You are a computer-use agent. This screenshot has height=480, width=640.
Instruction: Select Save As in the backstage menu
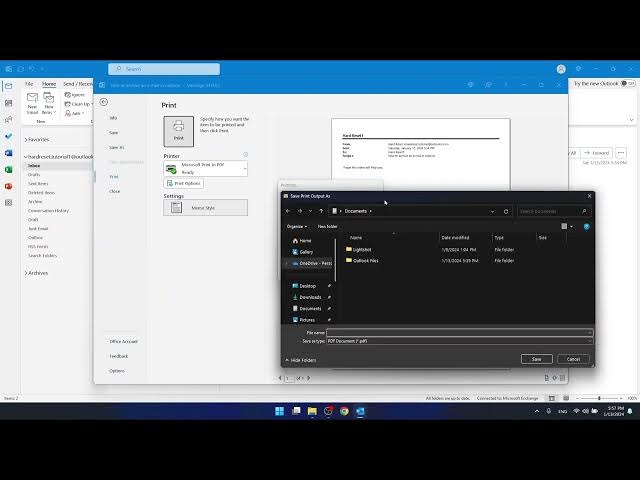tap(116, 147)
